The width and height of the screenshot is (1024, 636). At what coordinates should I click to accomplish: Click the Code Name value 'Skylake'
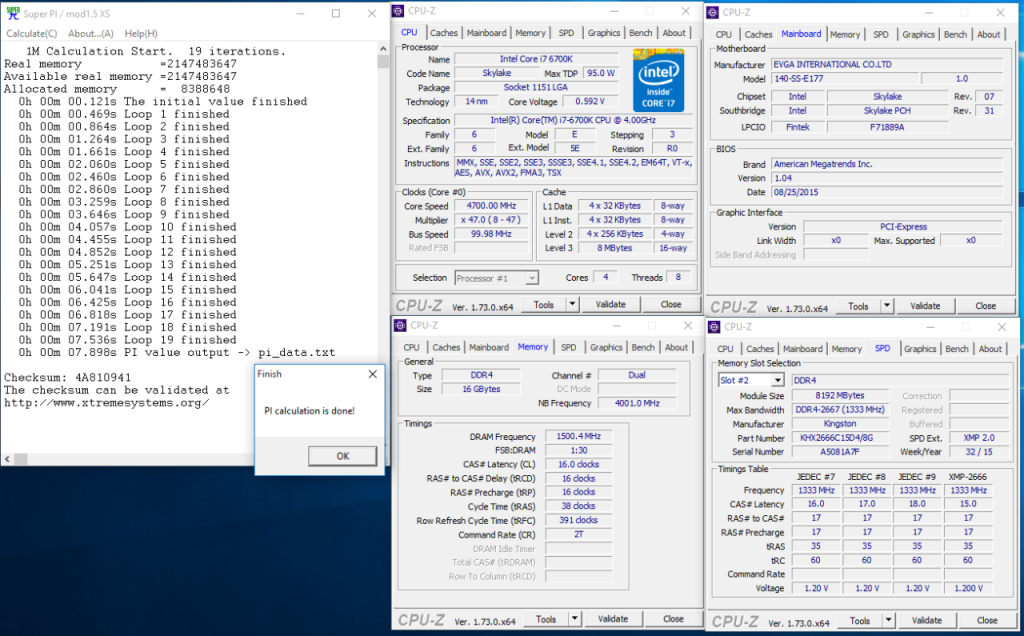[497, 73]
